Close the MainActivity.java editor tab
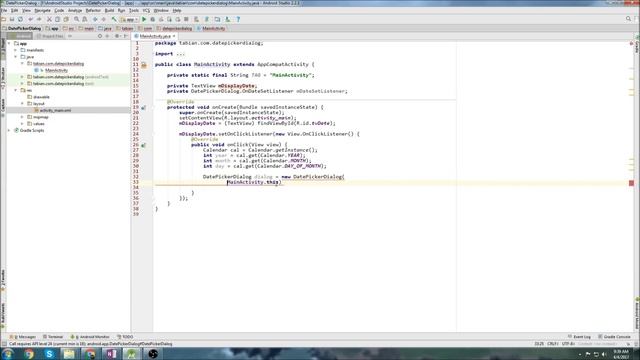This screenshot has height=360, width=640. pyautogui.click(x=174, y=36)
